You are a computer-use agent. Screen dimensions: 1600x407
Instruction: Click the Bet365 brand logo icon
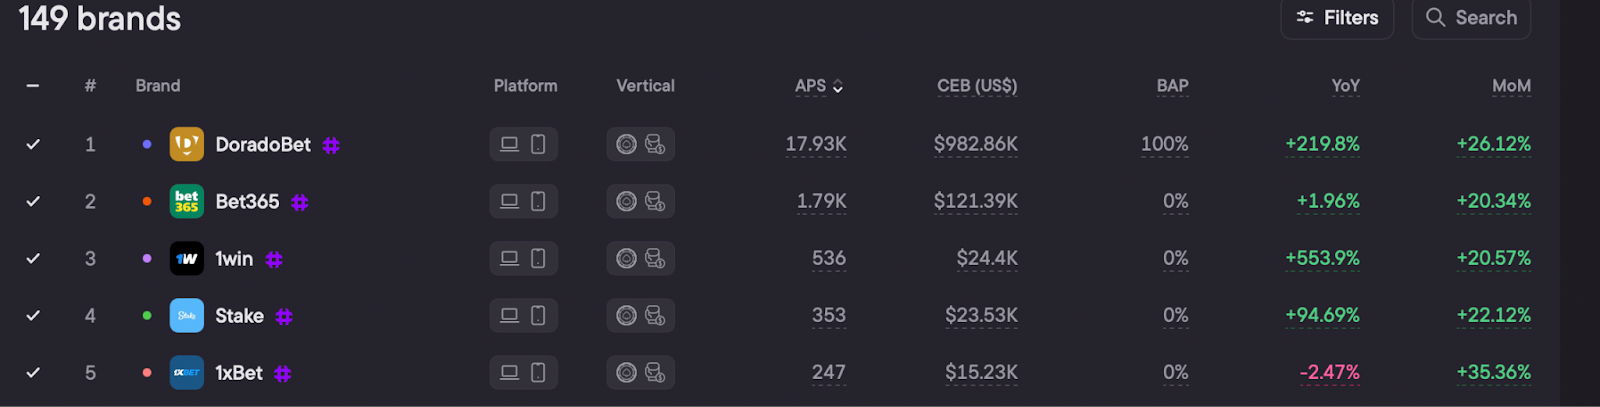(x=187, y=201)
